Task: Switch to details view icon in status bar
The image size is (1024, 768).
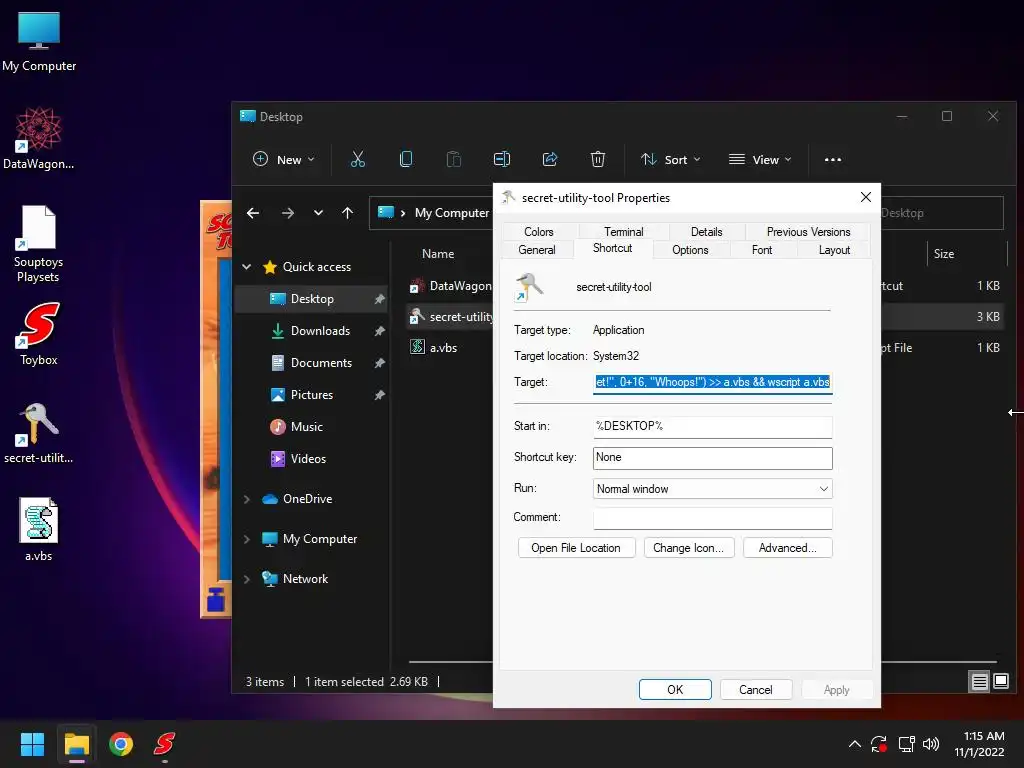Action: (980, 682)
